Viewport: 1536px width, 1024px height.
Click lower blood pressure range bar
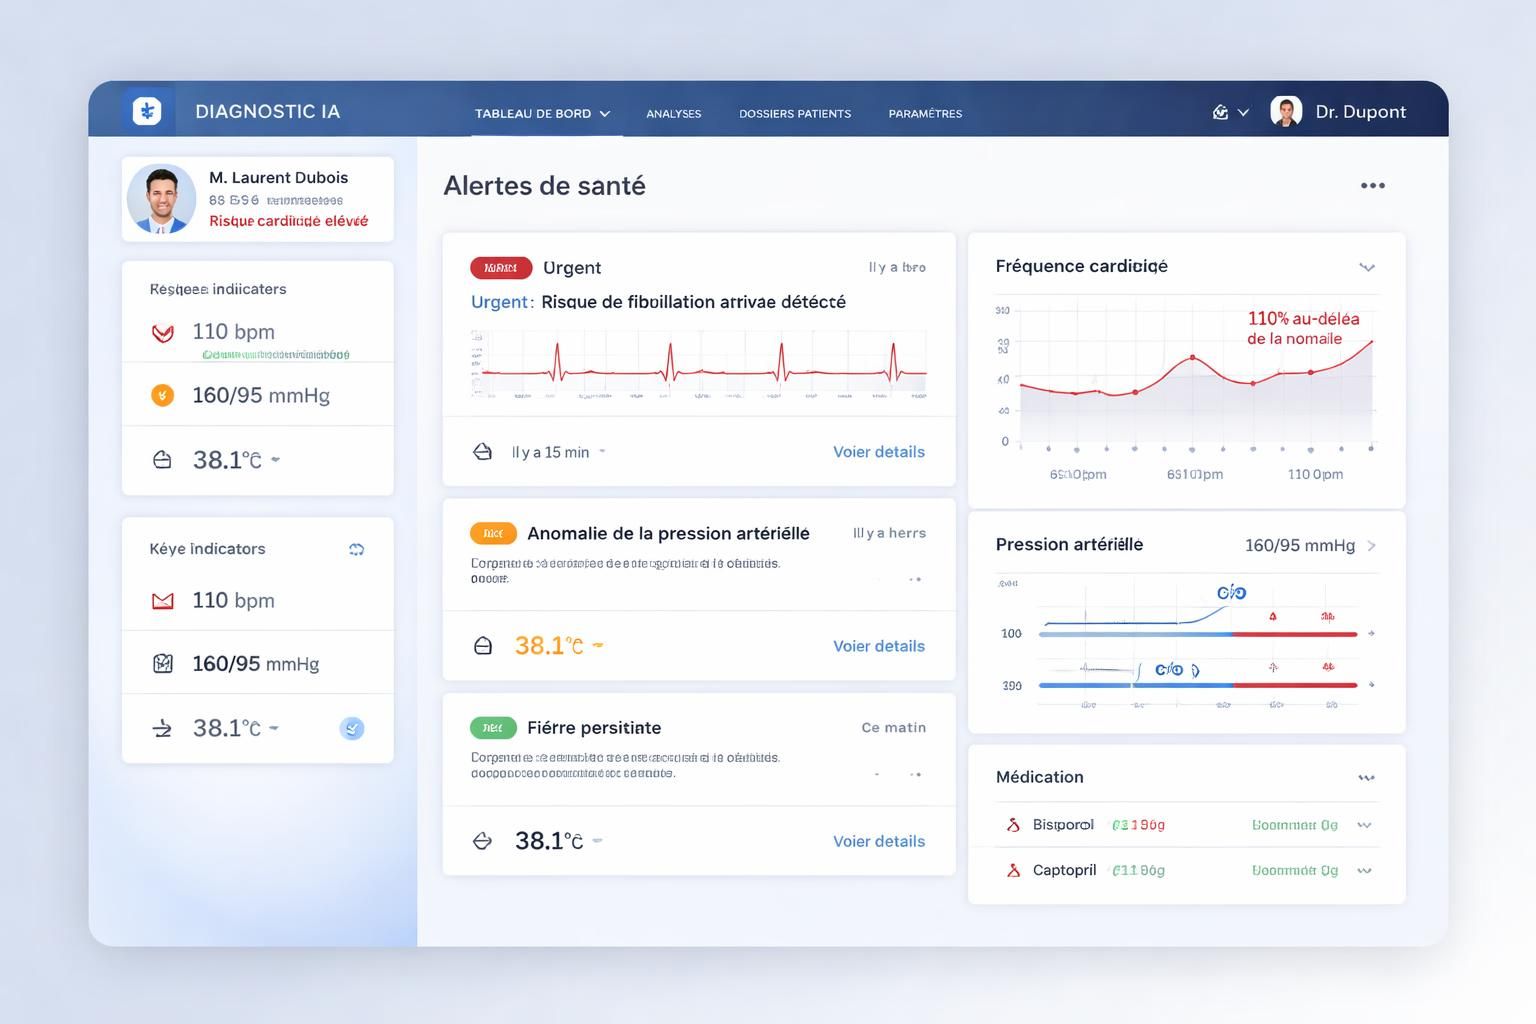pos(1198,685)
